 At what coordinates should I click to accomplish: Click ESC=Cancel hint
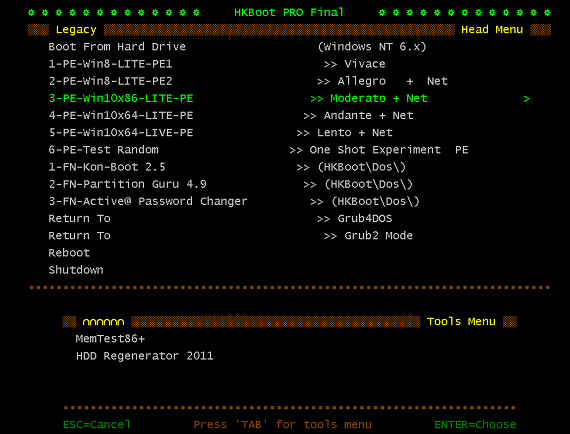[x=97, y=425]
